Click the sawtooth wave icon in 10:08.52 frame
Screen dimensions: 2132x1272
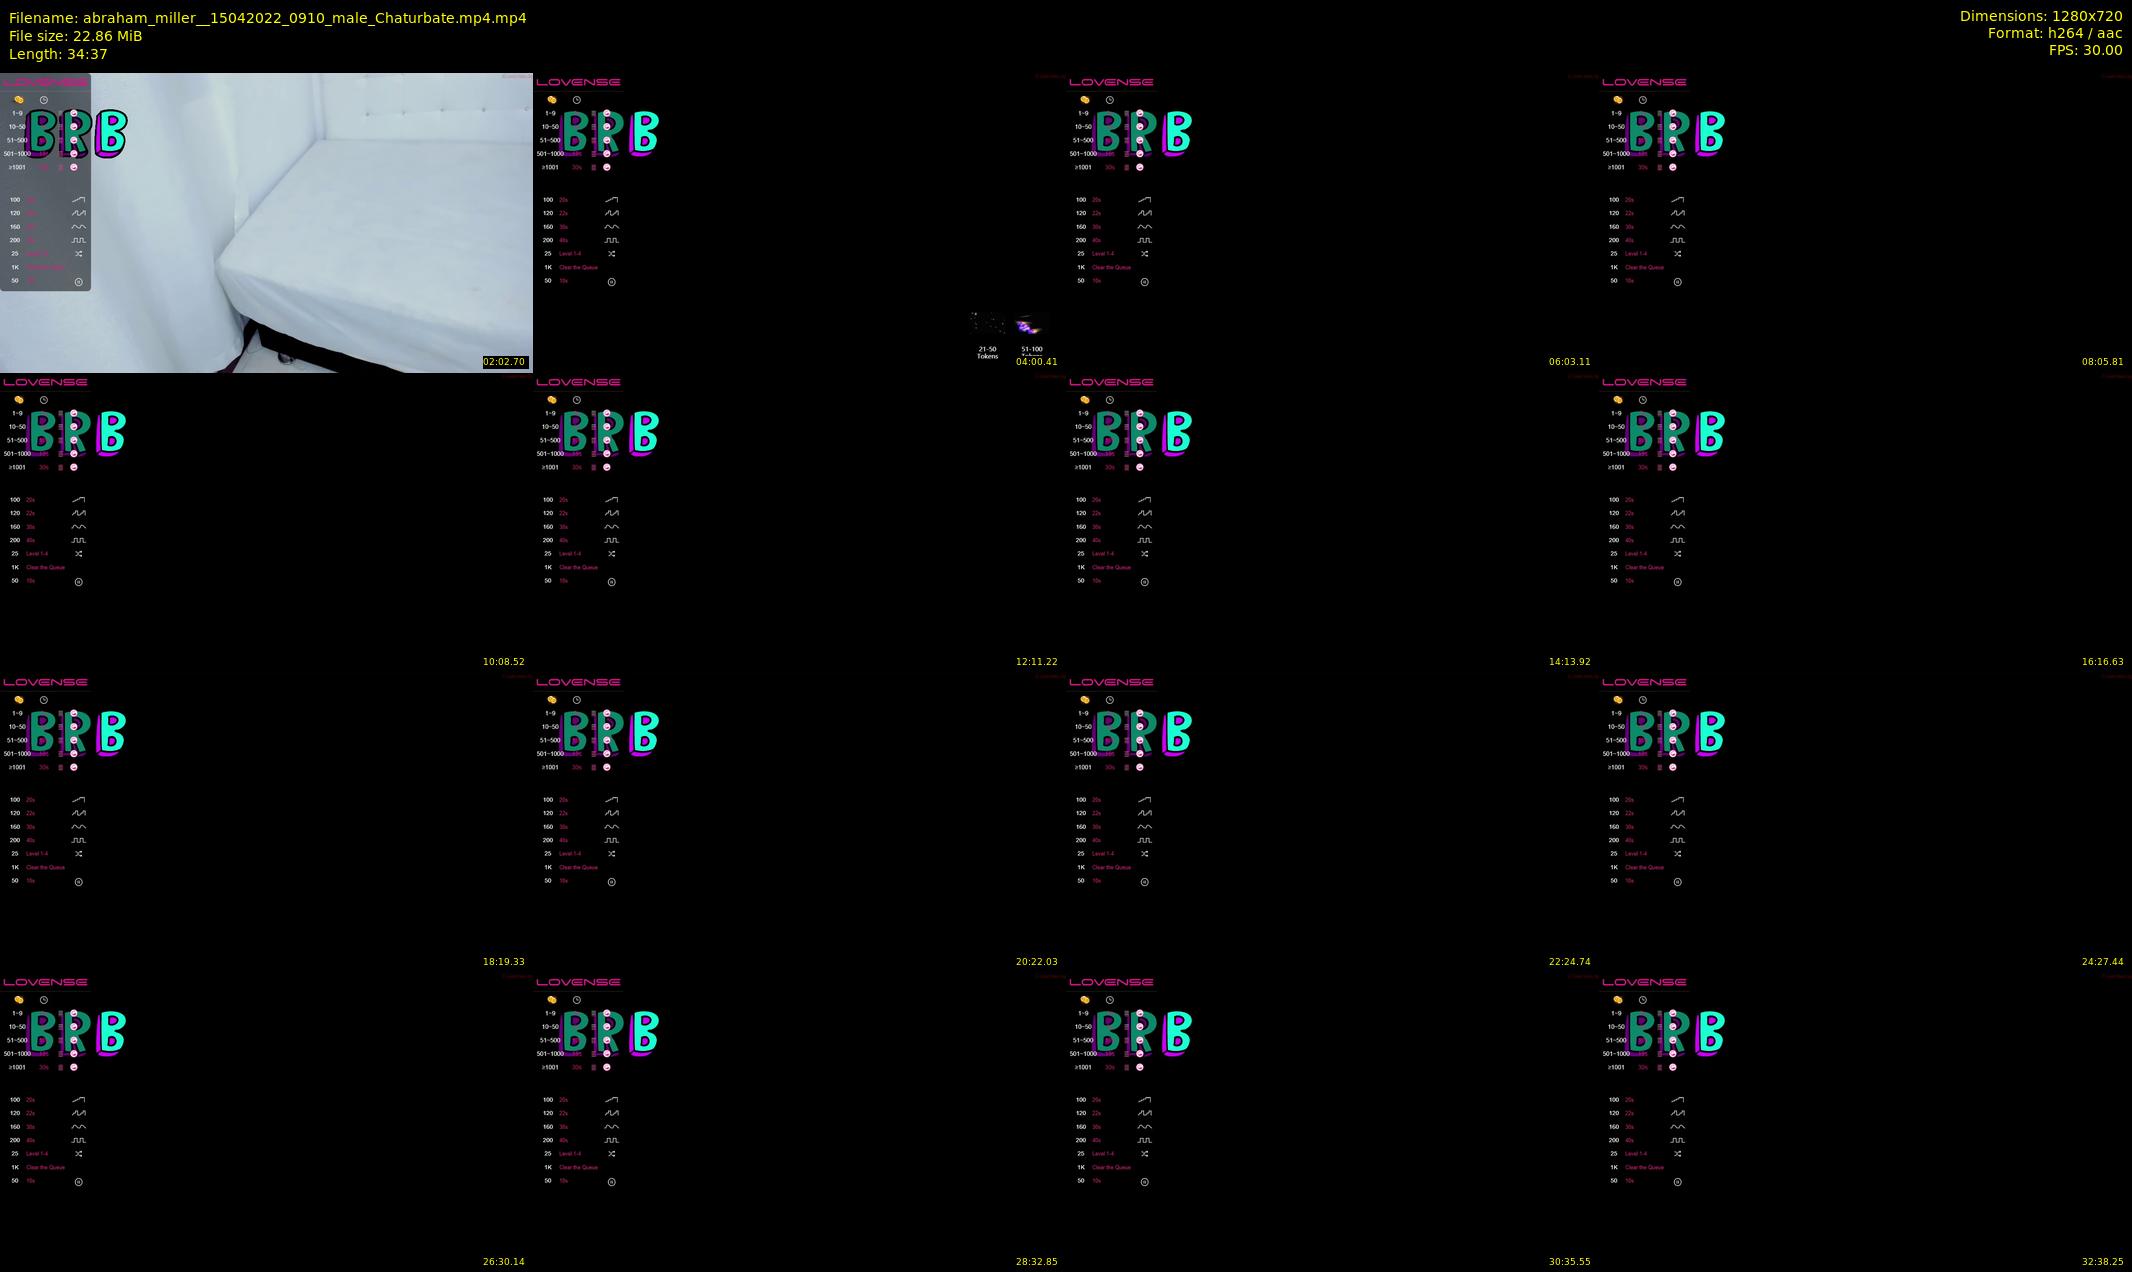(79, 513)
